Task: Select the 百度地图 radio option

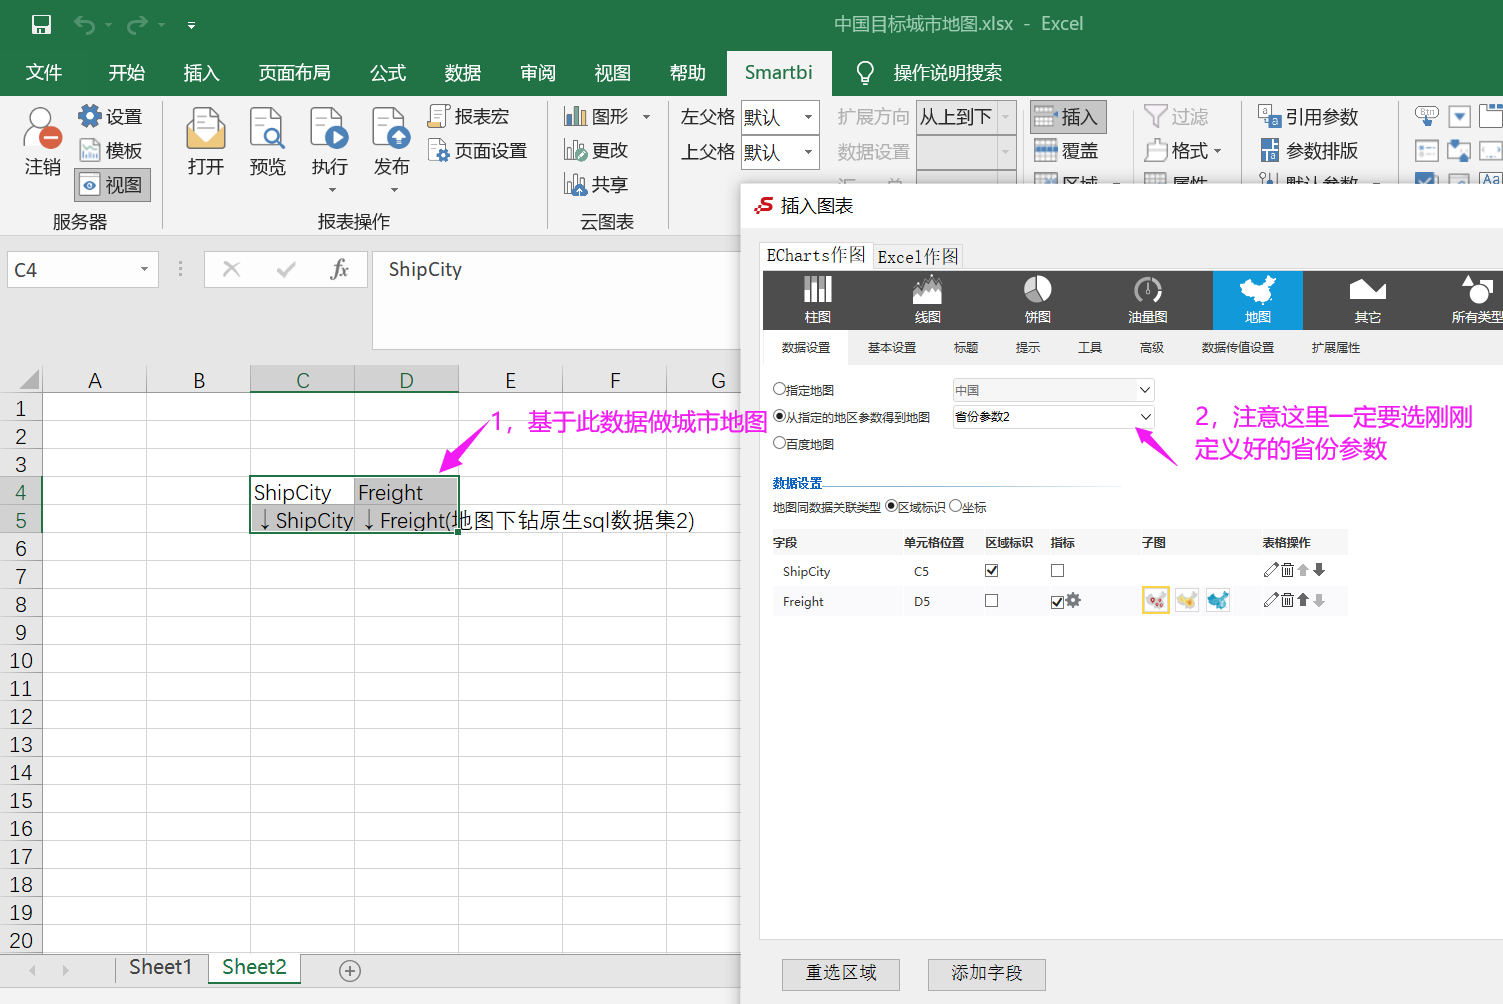Action: tap(779, 443)
